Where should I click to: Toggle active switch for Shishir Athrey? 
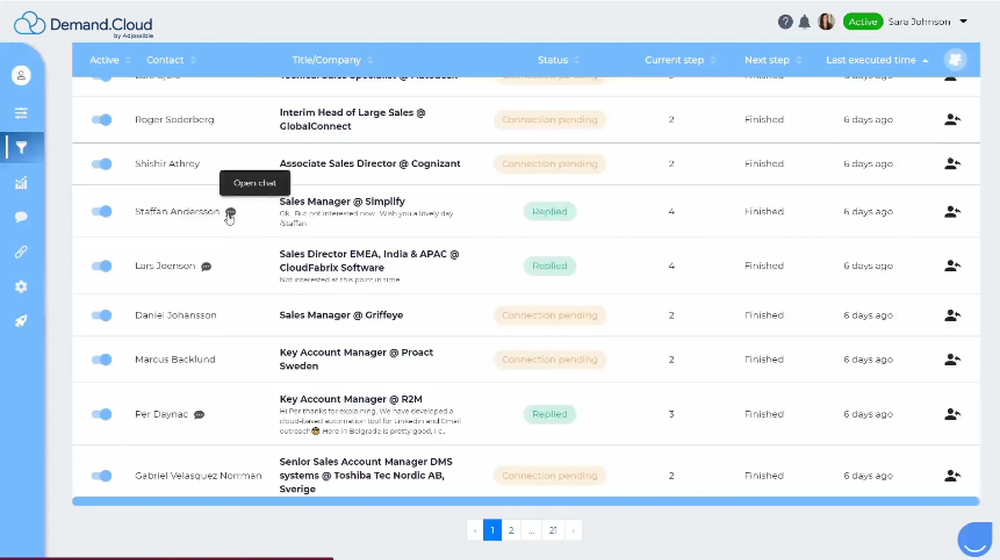[101, 164]
